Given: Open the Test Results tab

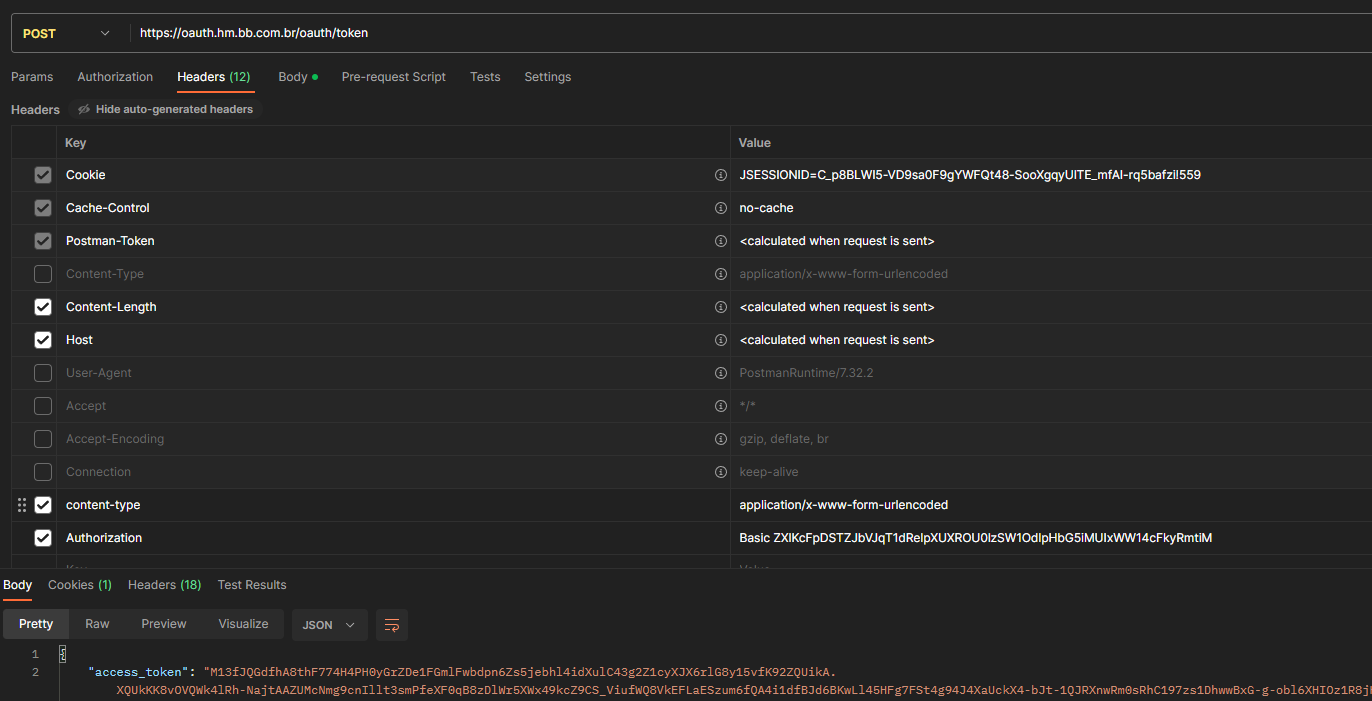Looking at the screenshot, I should tap(252, 585).
